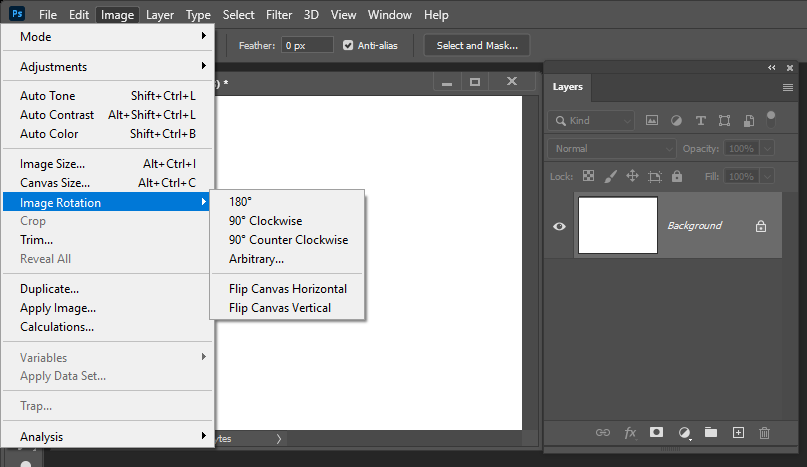
Task: Click the Feather input field
Action: coord(307,45)
